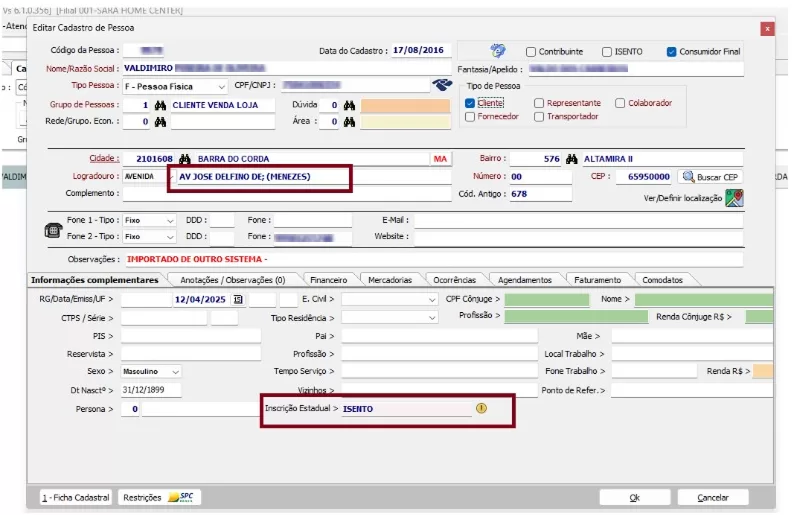This screenshot has width=796, height=515.
Task: Click binoculars icon next to Grupo de Pessoas
Action: pyautogui.click(x=160, y=105)
